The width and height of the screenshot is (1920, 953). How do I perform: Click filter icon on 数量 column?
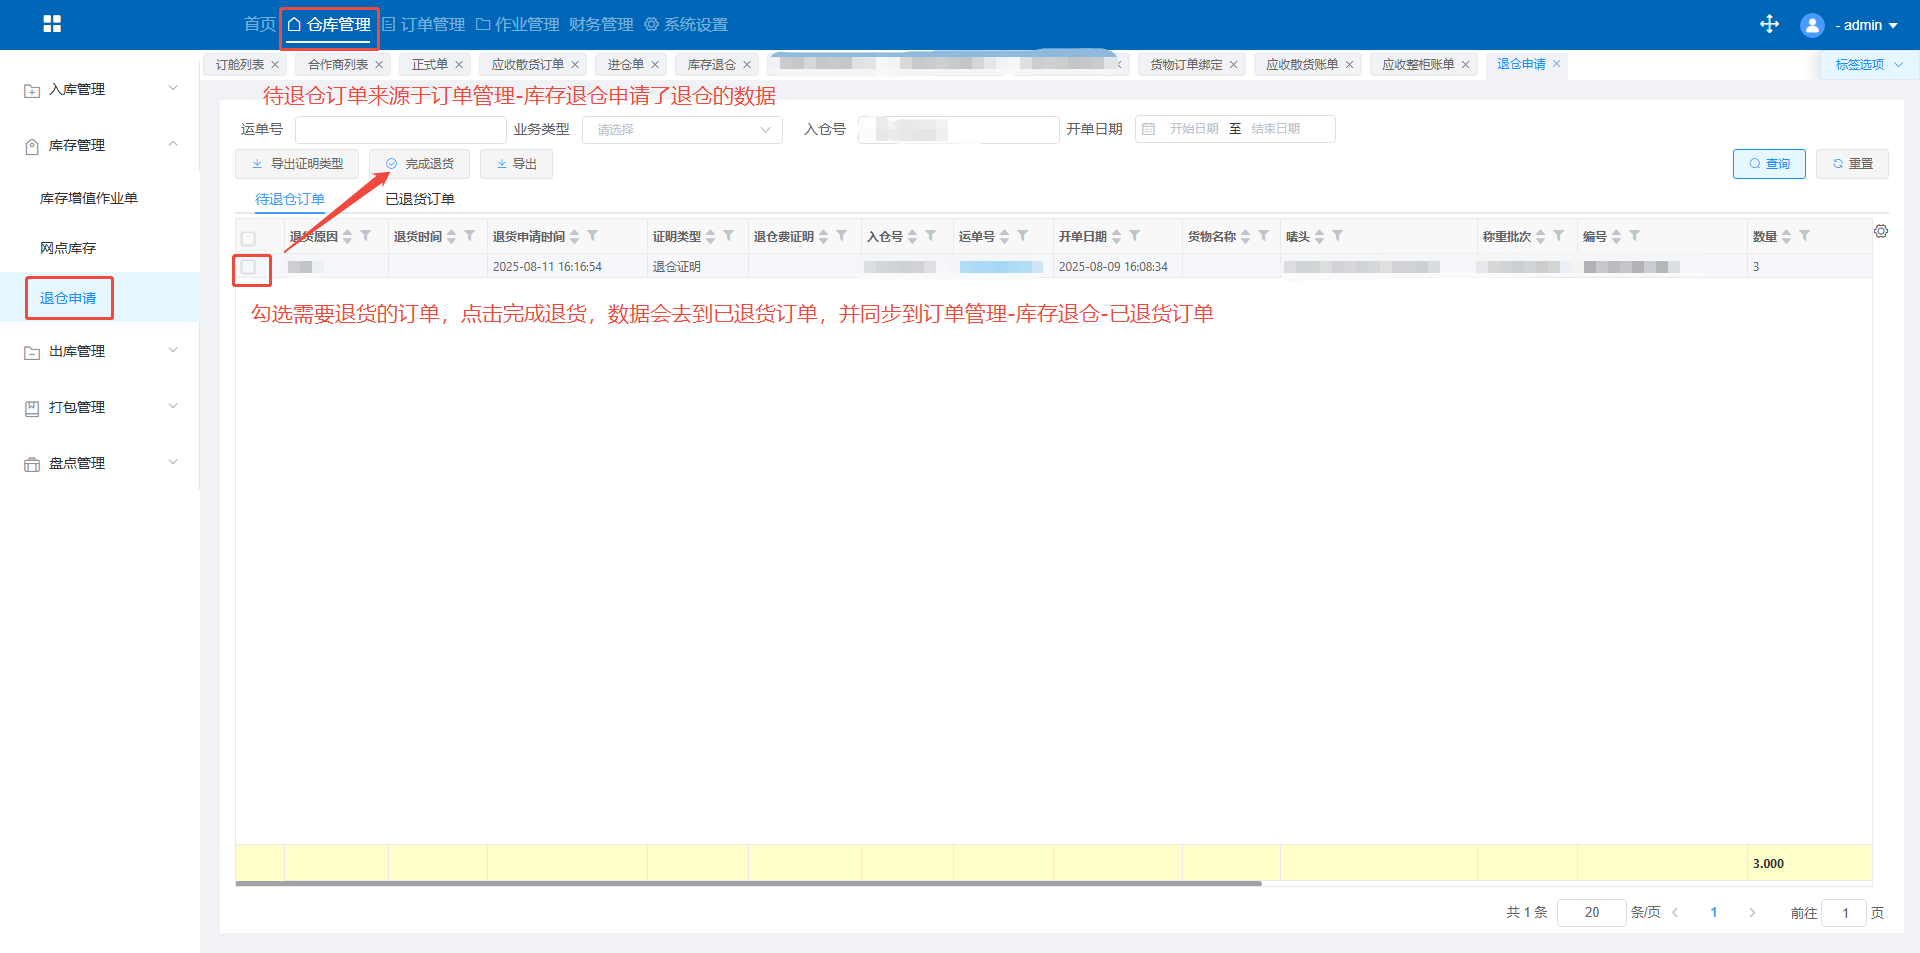tap(1804, 236)
